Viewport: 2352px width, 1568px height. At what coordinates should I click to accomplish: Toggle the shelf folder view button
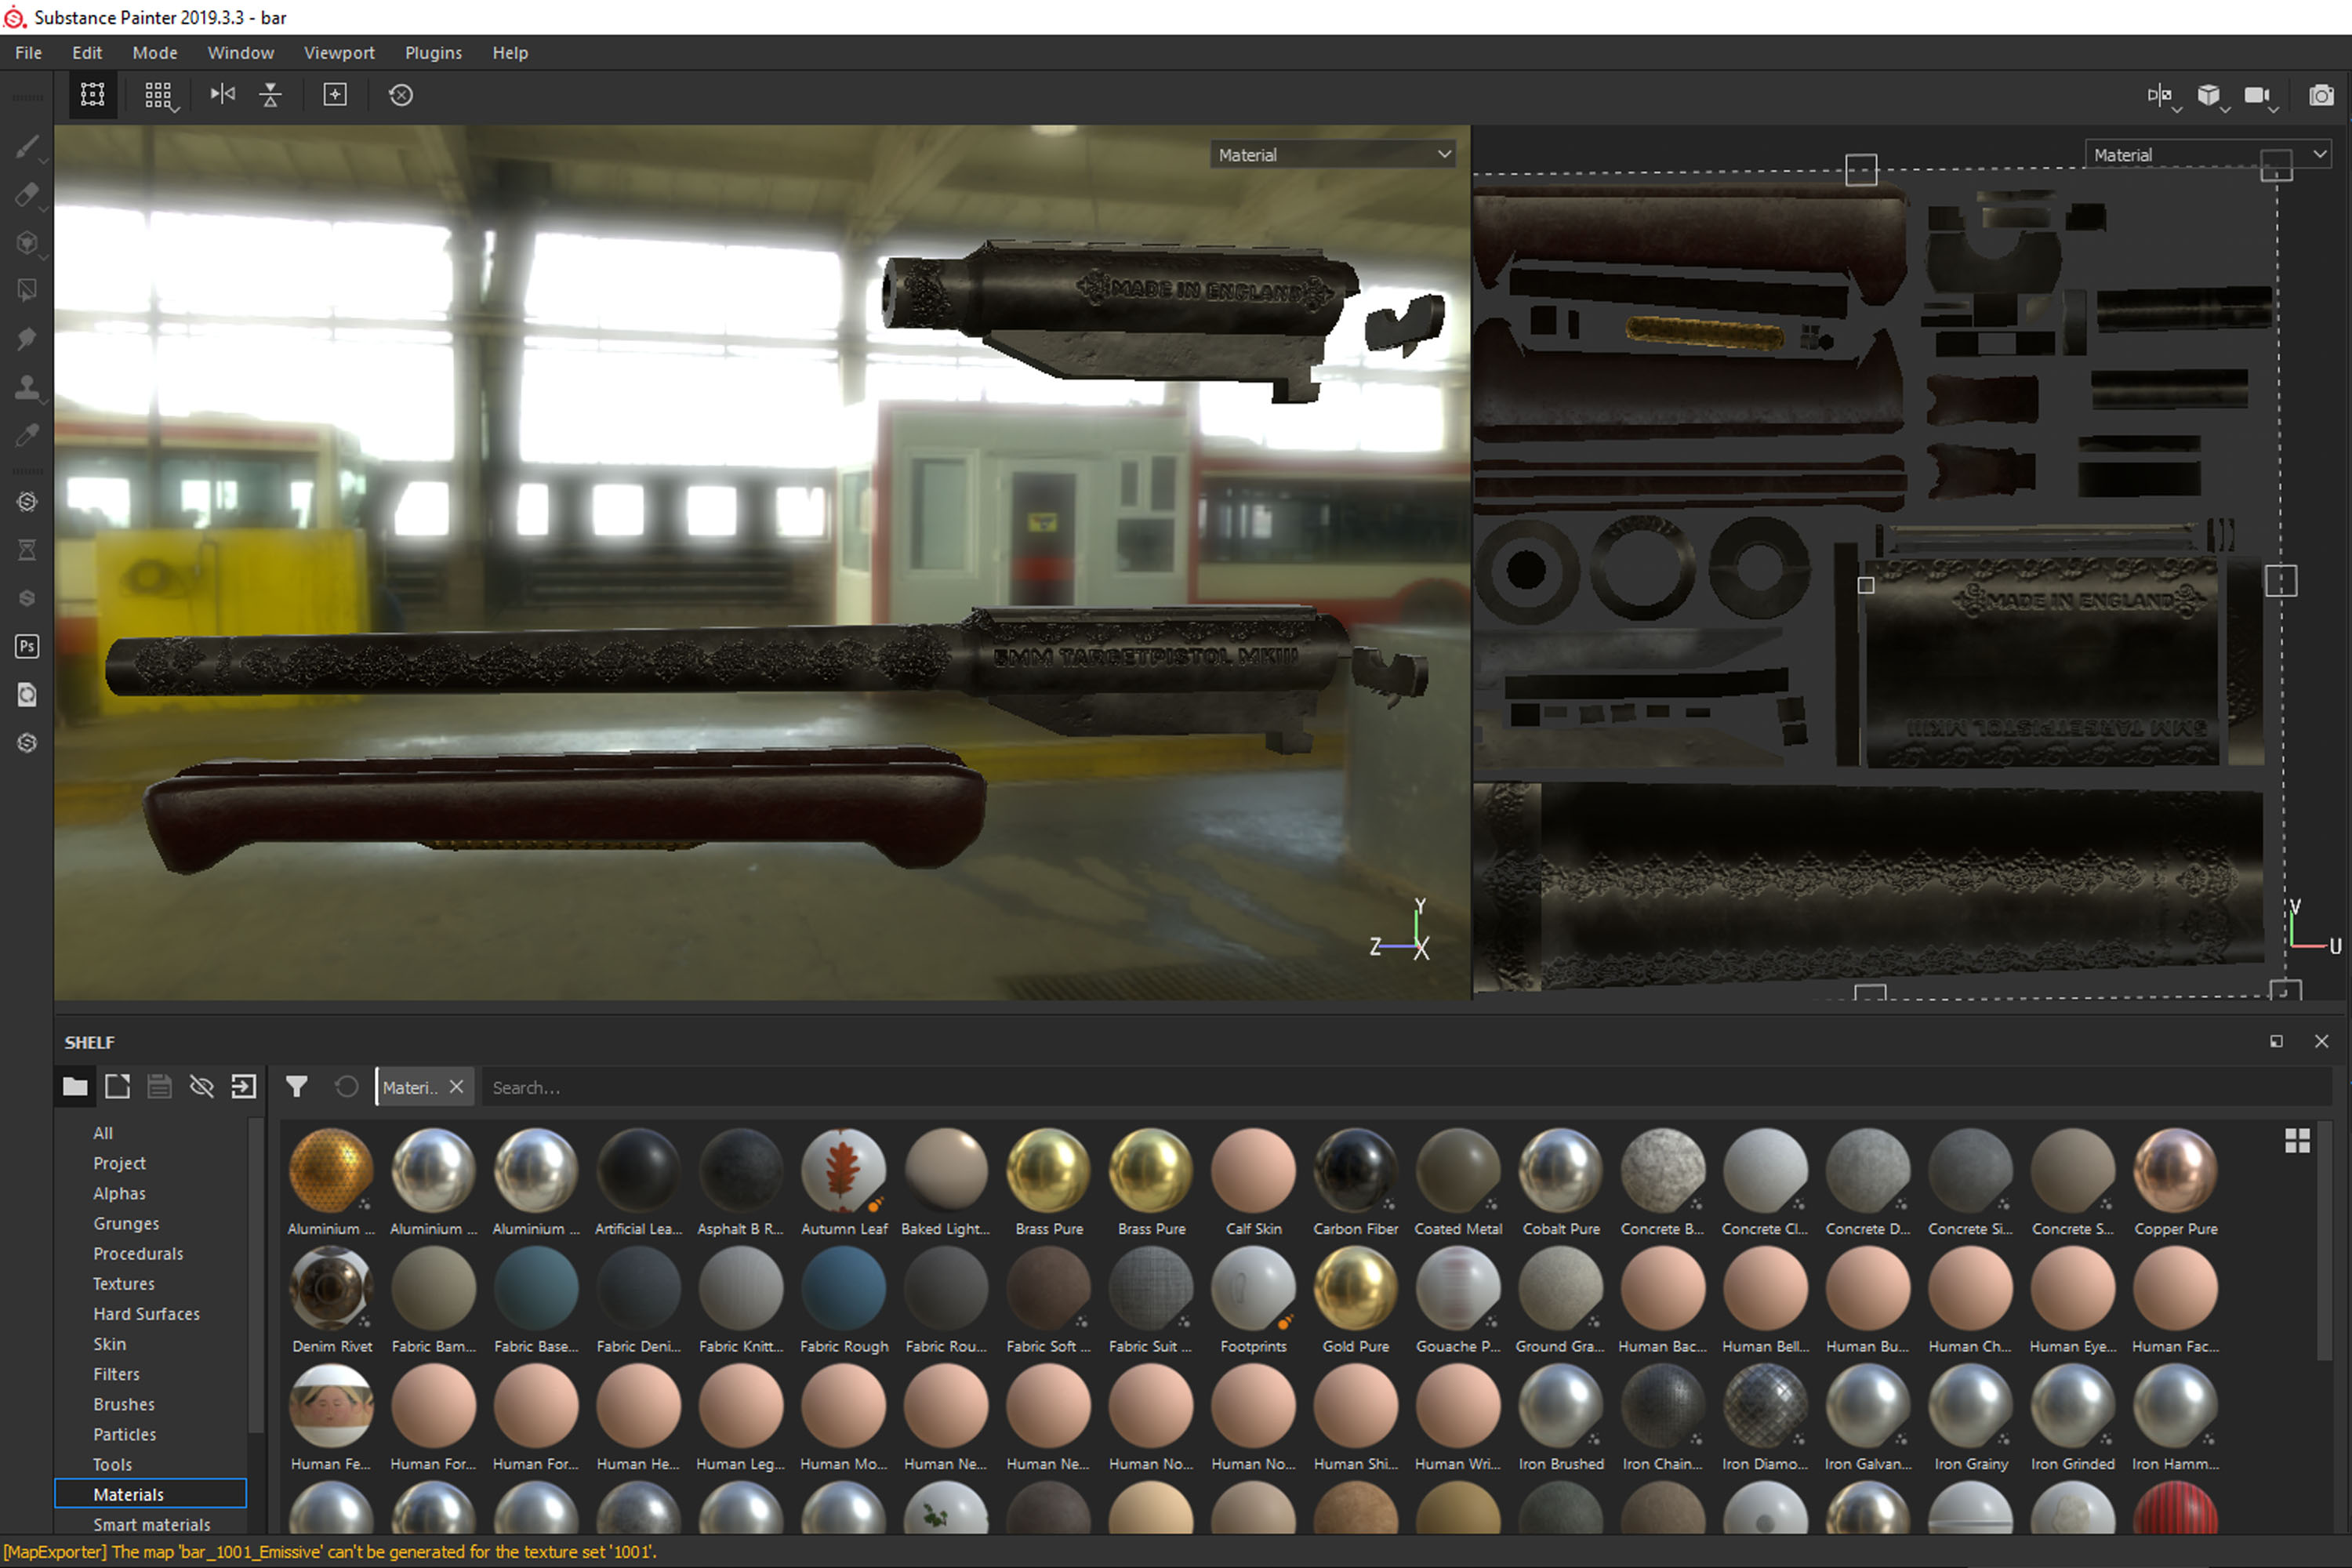[x=75, y=1087]
